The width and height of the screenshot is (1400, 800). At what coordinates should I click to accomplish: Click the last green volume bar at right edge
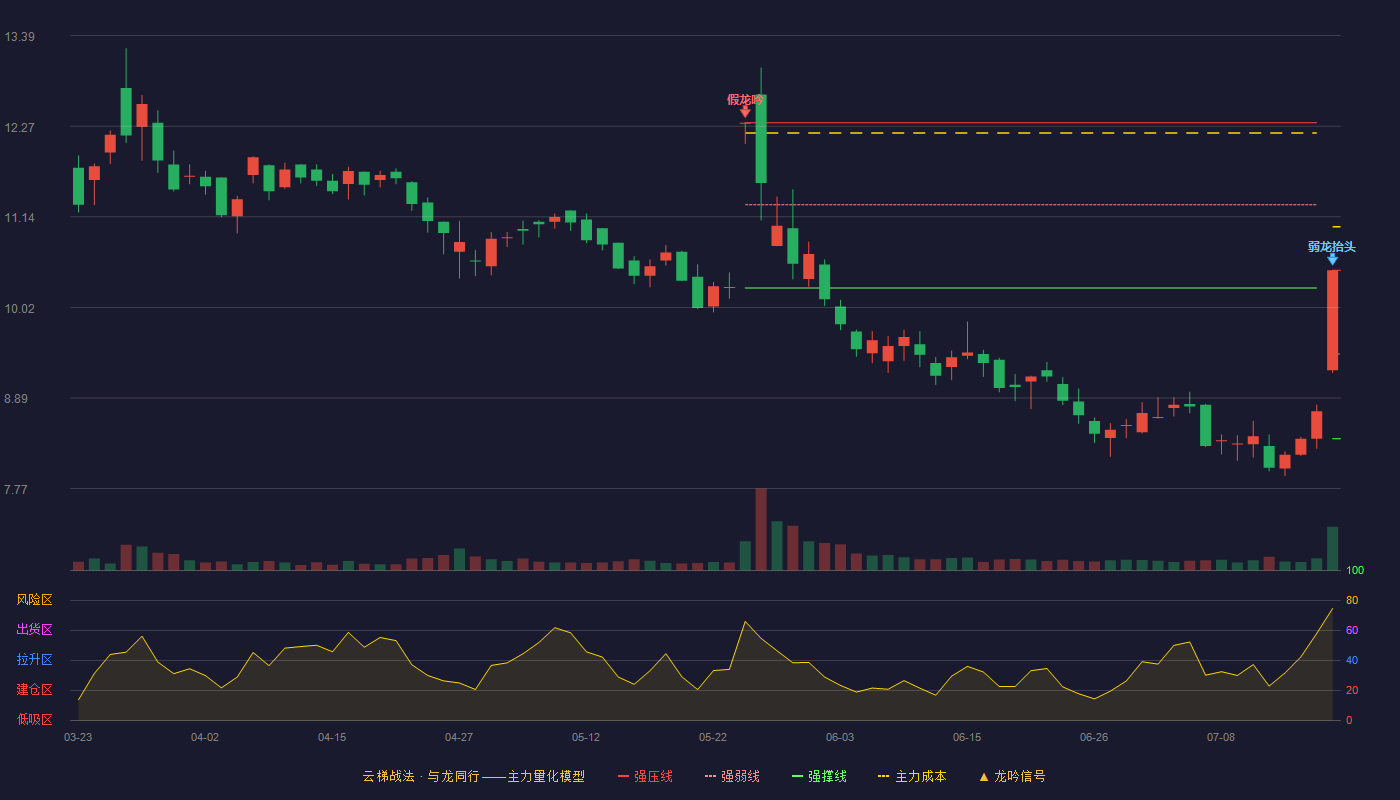[x=1332, y=548]
